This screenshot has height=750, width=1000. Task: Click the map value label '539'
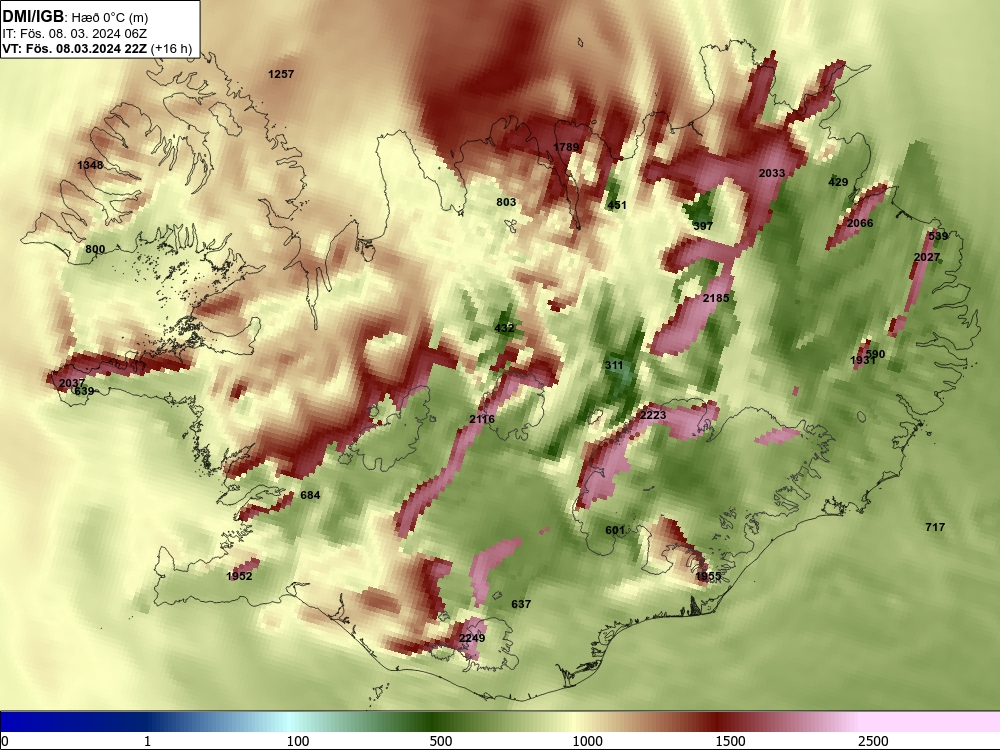click(x=938, y=236)
